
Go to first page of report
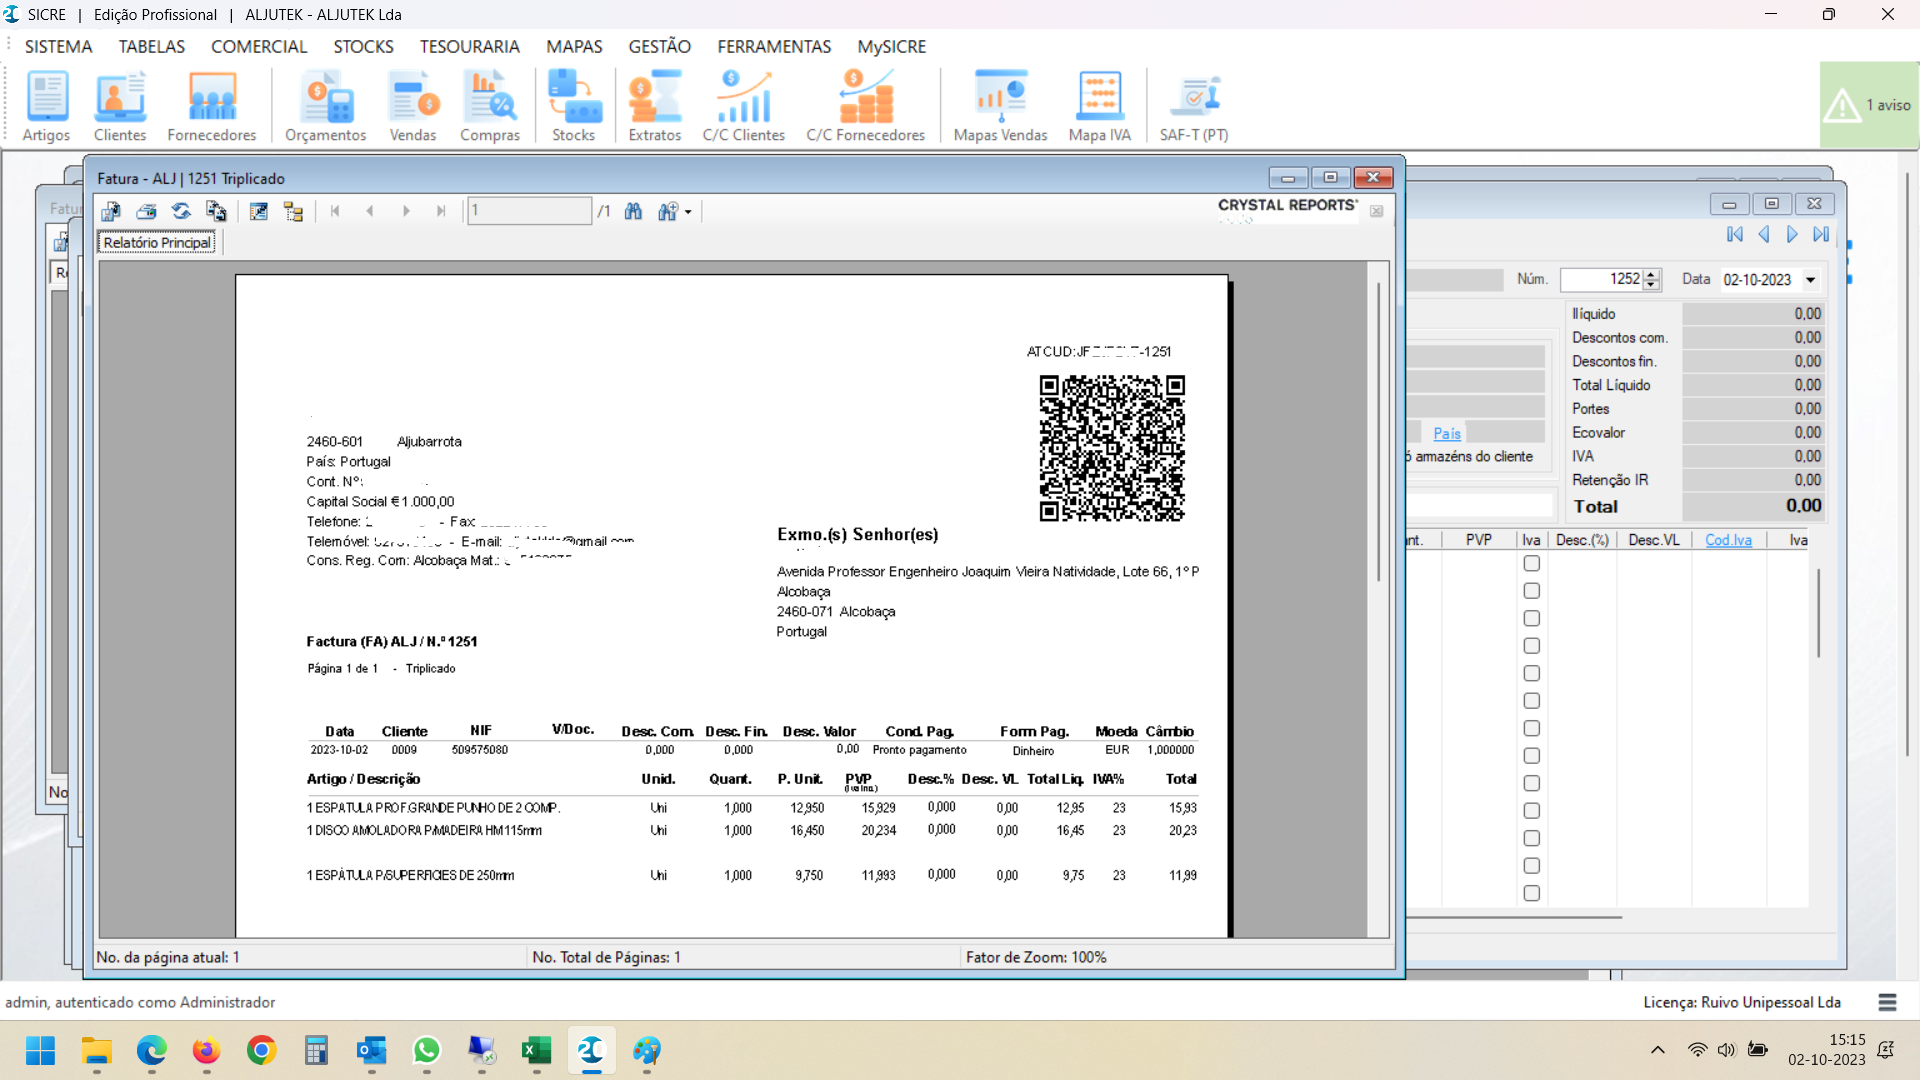tap(335, 211)
